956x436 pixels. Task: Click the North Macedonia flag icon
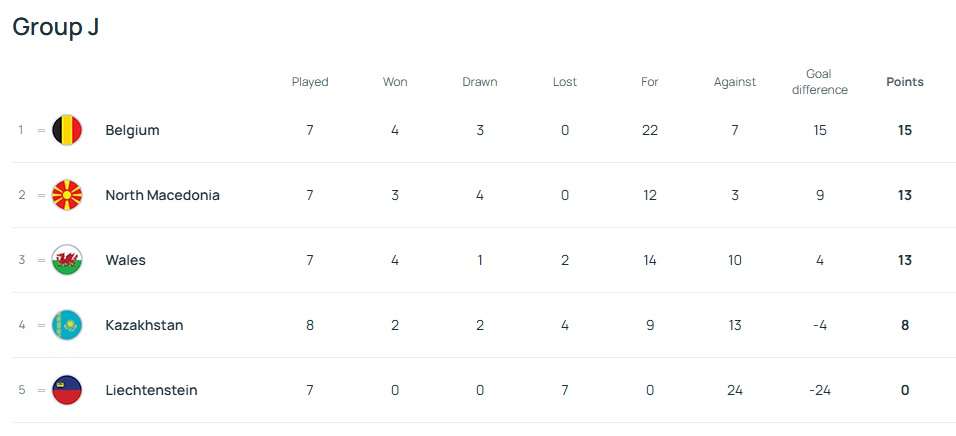pyautogui.click(x=67, y=195)
